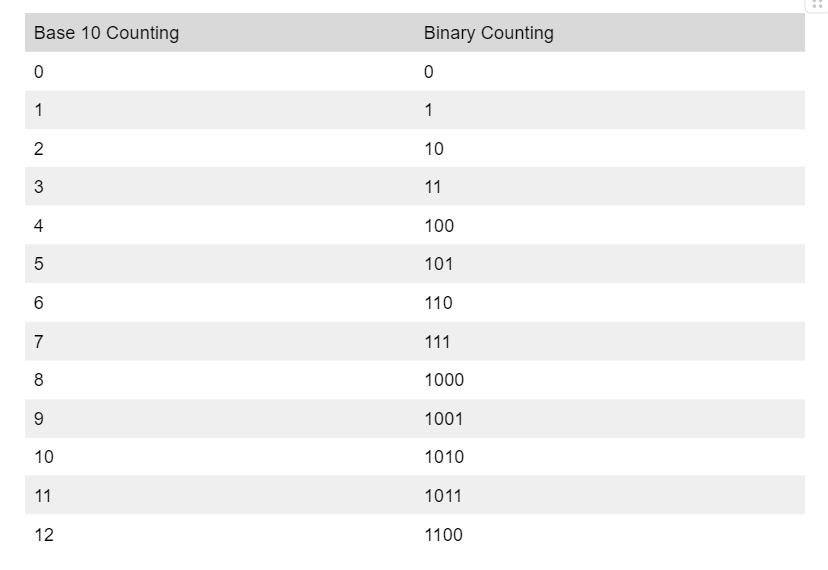Click base 10 number 7

39,342
